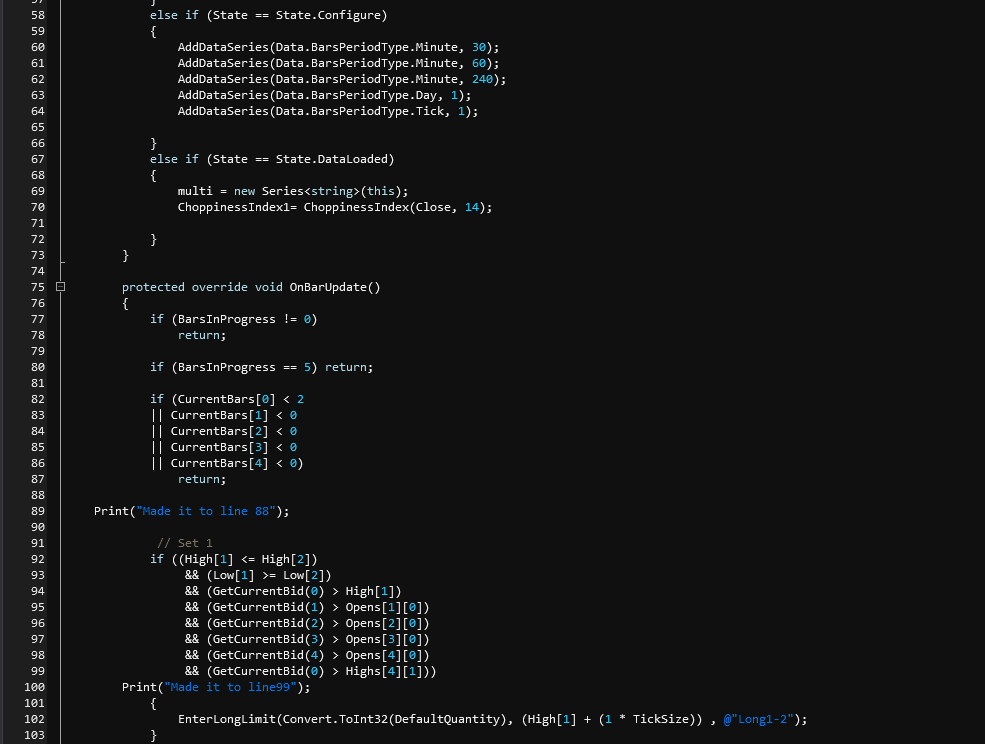Click '&& (GetCurrentBid(1) > Opens[1][0])' line
985x744 pixels.
coord(307,607)
